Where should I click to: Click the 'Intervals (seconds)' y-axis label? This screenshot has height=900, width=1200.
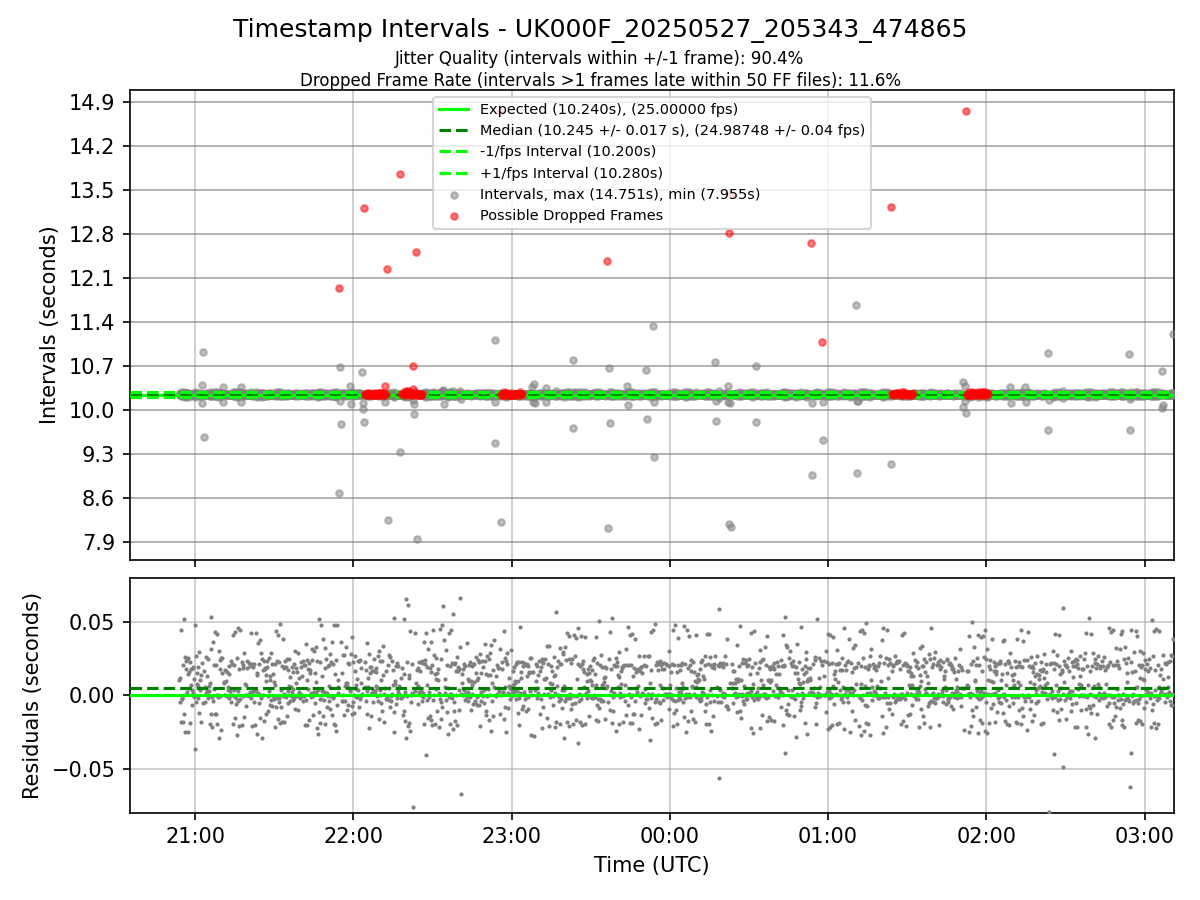coord(48,324)
